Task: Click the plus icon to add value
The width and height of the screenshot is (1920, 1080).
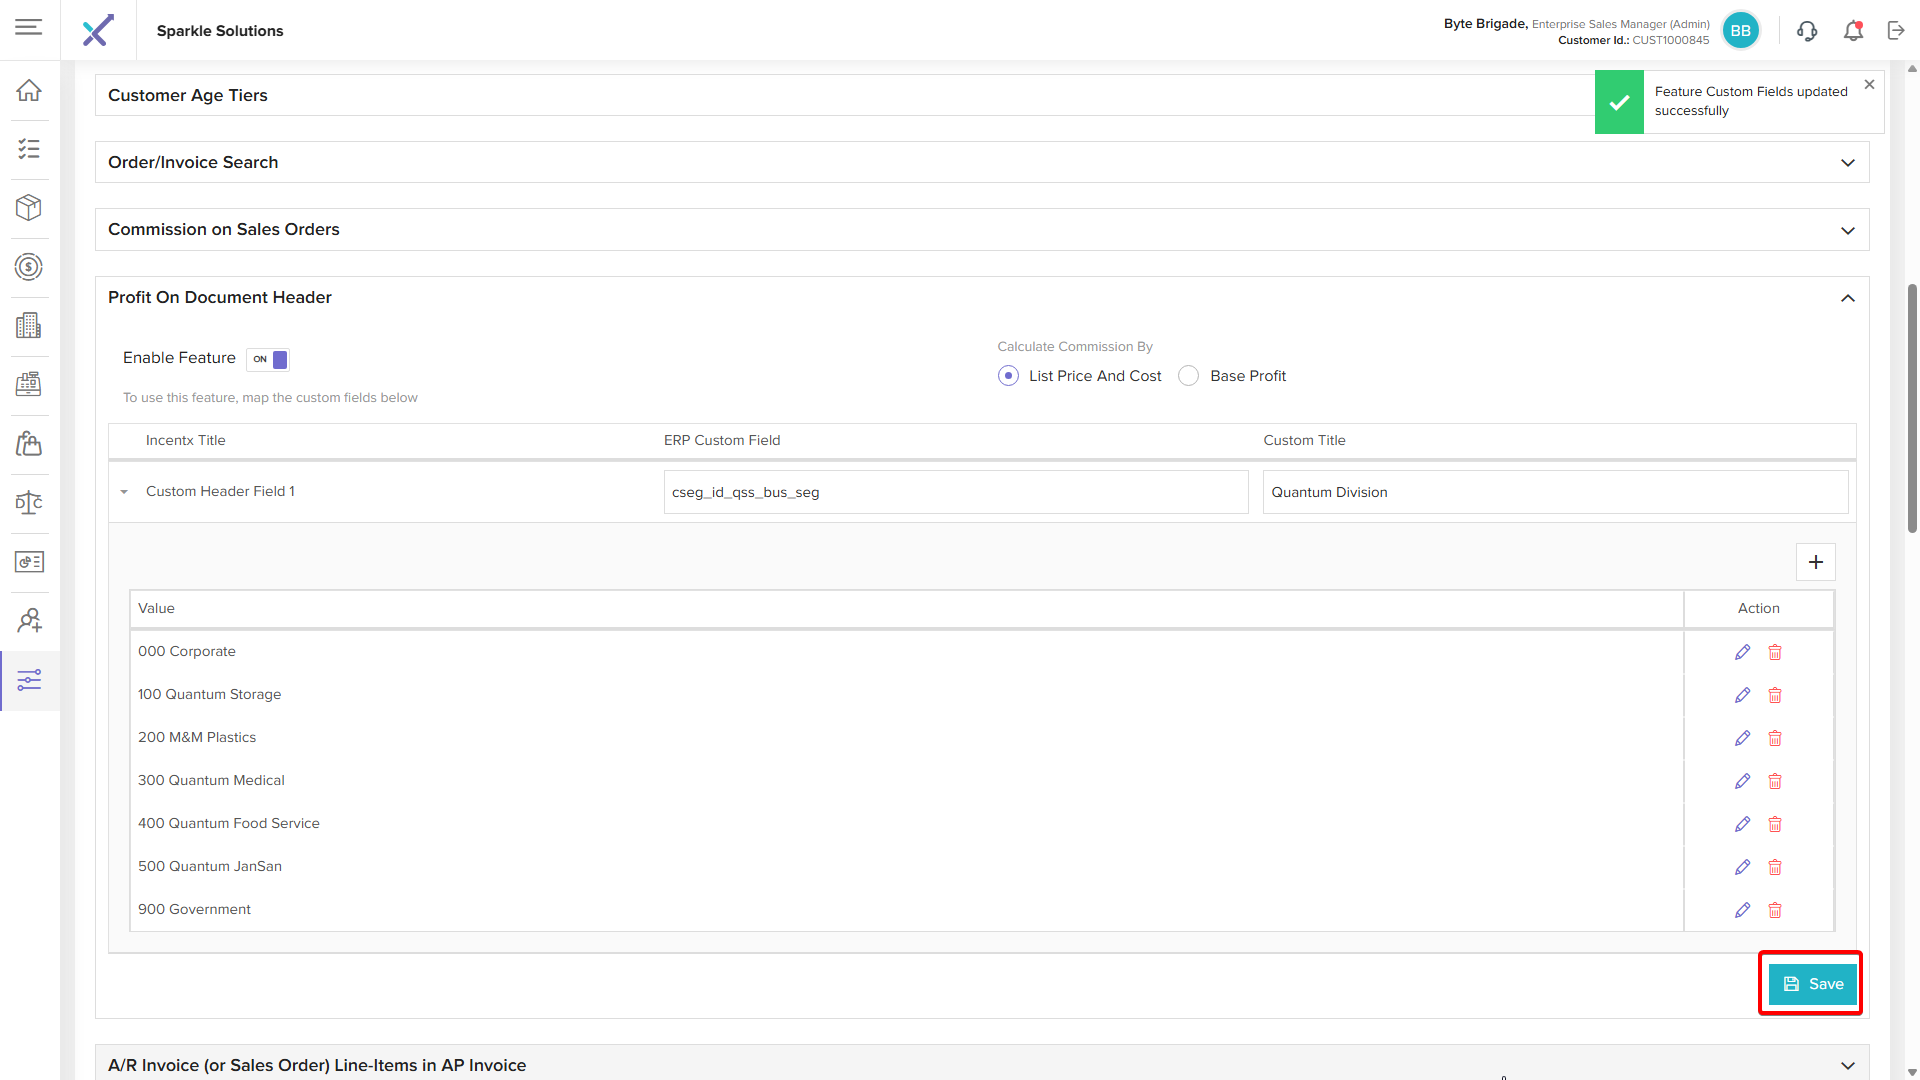Action: point(1816,562)
